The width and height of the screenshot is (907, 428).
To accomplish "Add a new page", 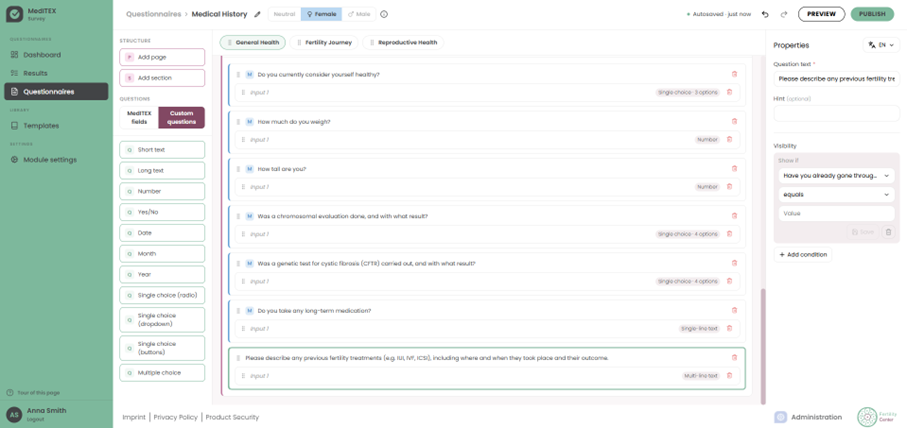I will tap(162, 57).
